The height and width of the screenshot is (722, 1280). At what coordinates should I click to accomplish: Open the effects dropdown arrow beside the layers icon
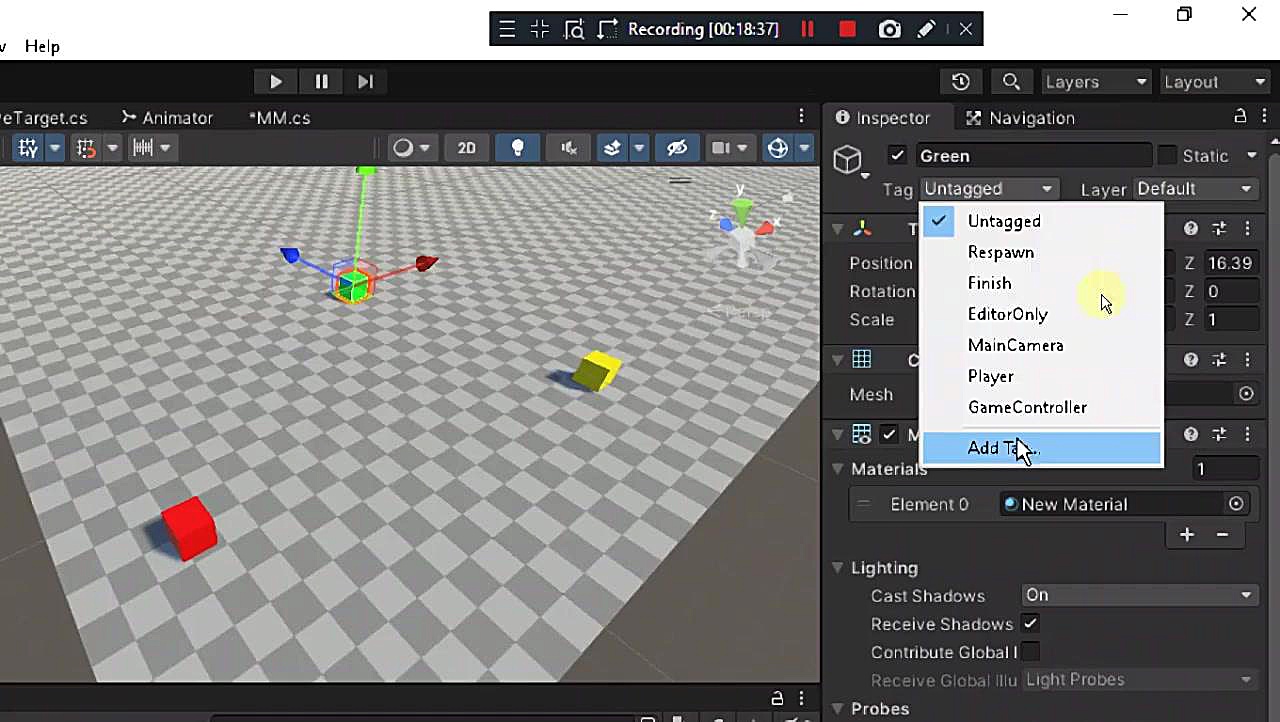pyautogui.click(x=639, y=148)
